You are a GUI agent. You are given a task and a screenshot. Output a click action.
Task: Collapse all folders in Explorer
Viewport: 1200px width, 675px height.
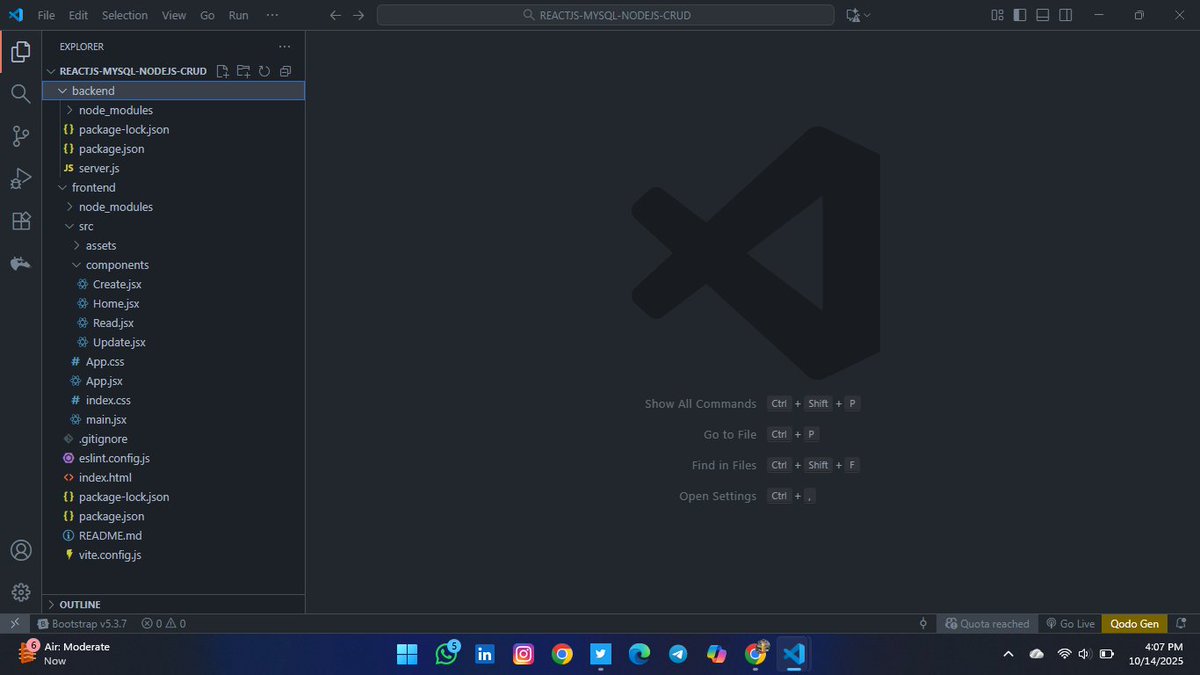tap(285, 71)
